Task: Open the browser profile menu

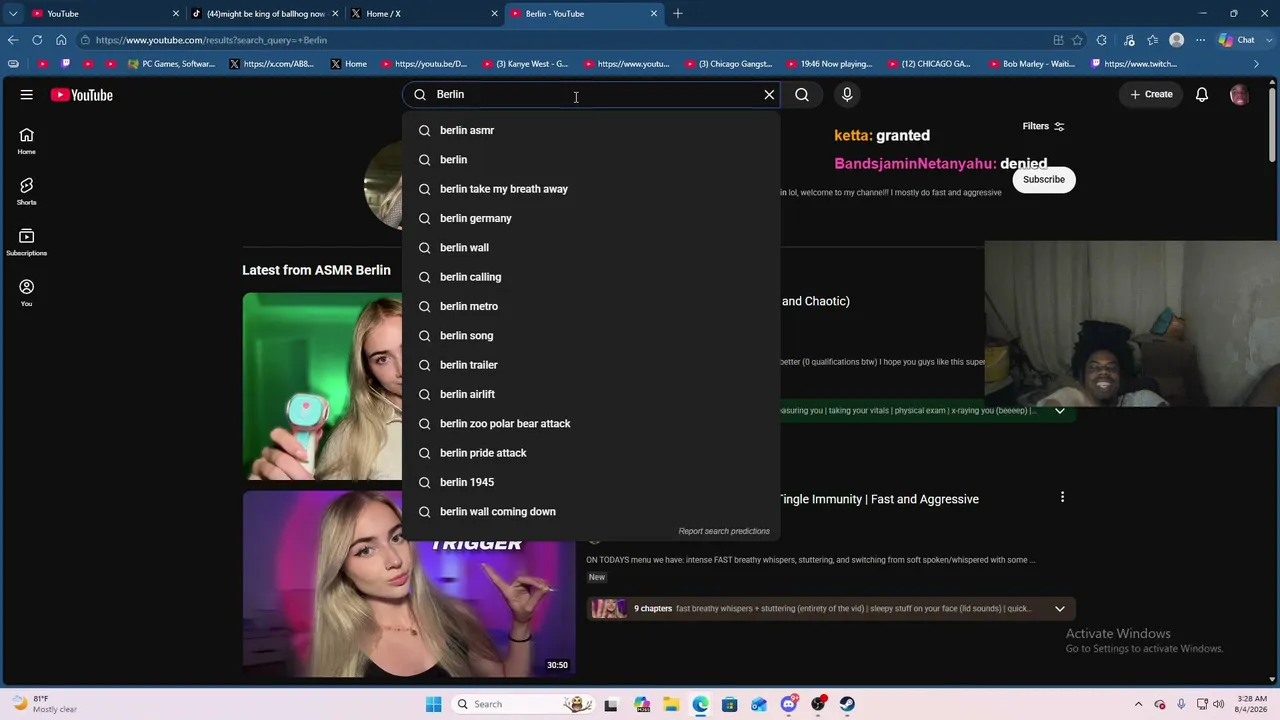Action: 1177,40
